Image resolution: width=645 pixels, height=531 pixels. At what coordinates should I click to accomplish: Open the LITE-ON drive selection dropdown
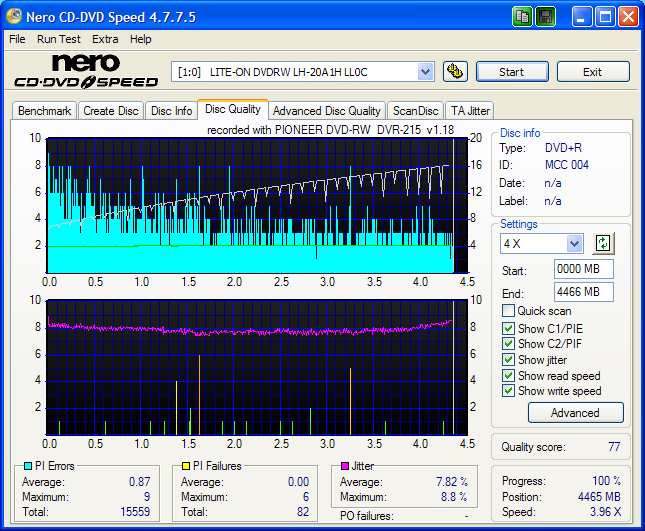(425, 71)
